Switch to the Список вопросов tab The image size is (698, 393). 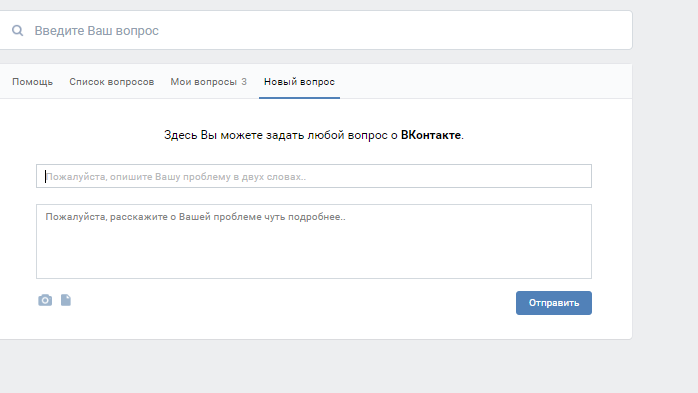[112, 82]
